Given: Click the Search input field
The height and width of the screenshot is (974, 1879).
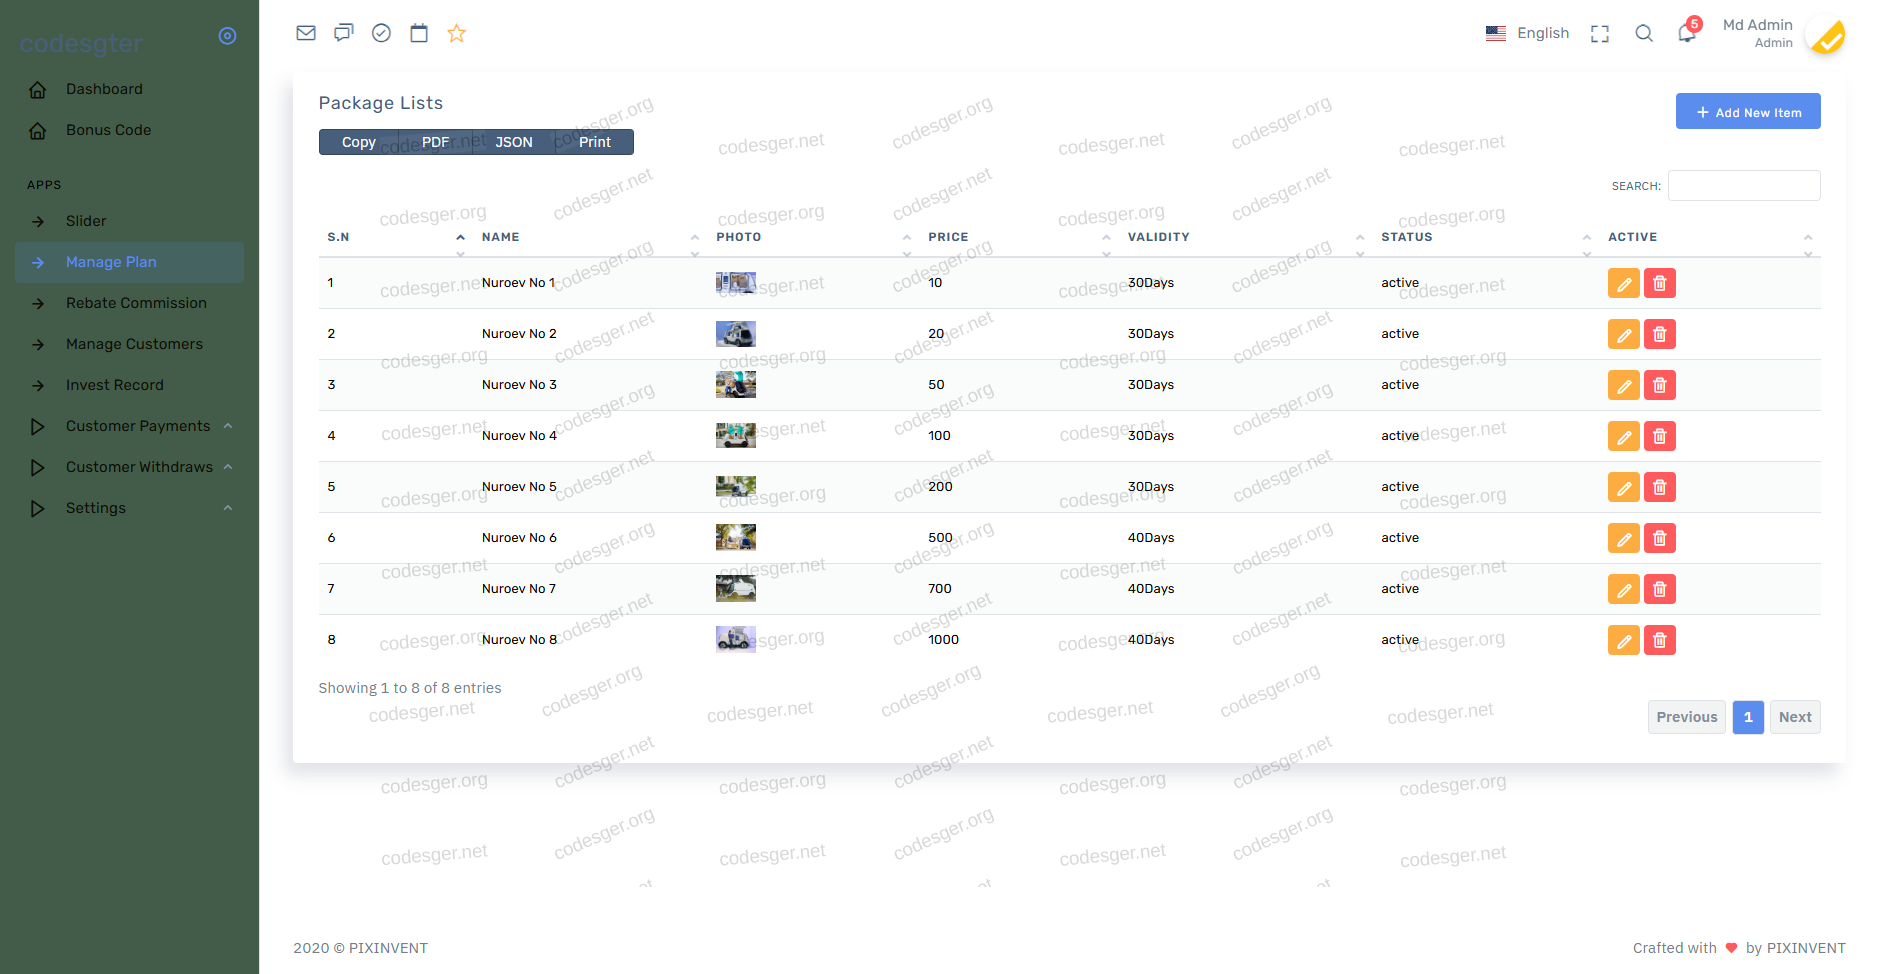Looking at the screenshot, I should 1743,186.
